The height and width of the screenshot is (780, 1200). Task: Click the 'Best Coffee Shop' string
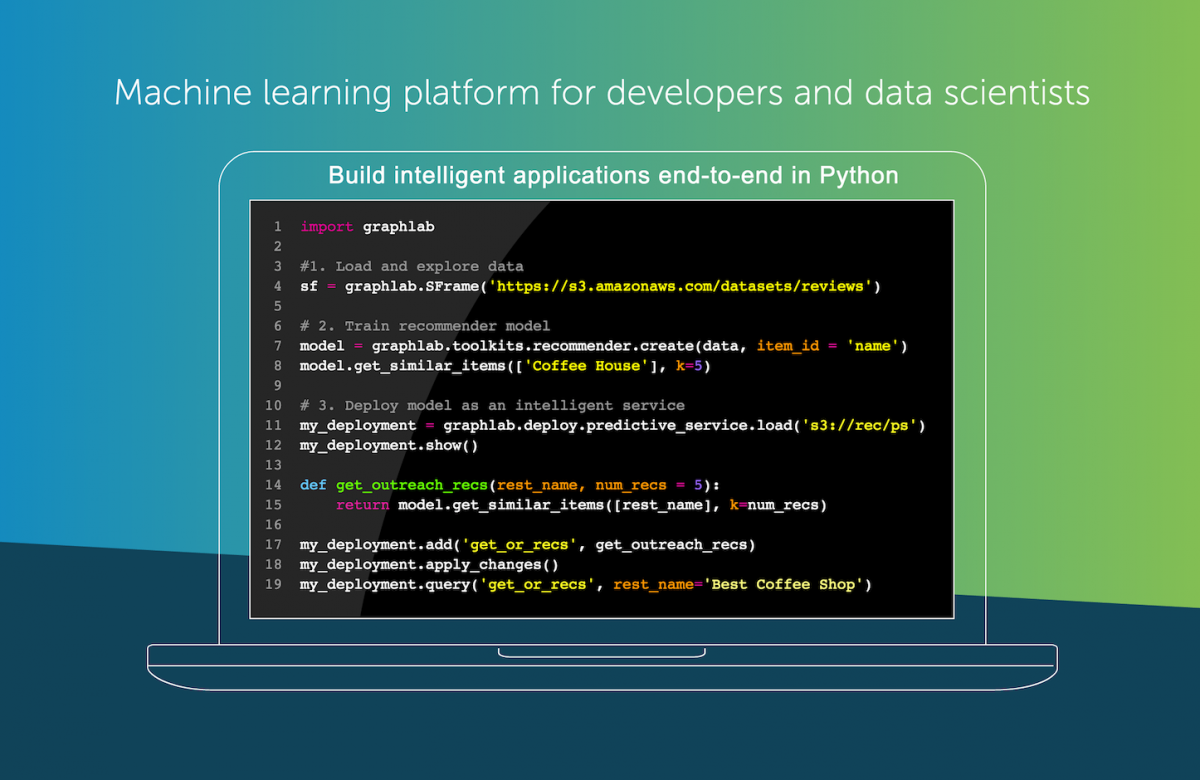click(783, 584)
